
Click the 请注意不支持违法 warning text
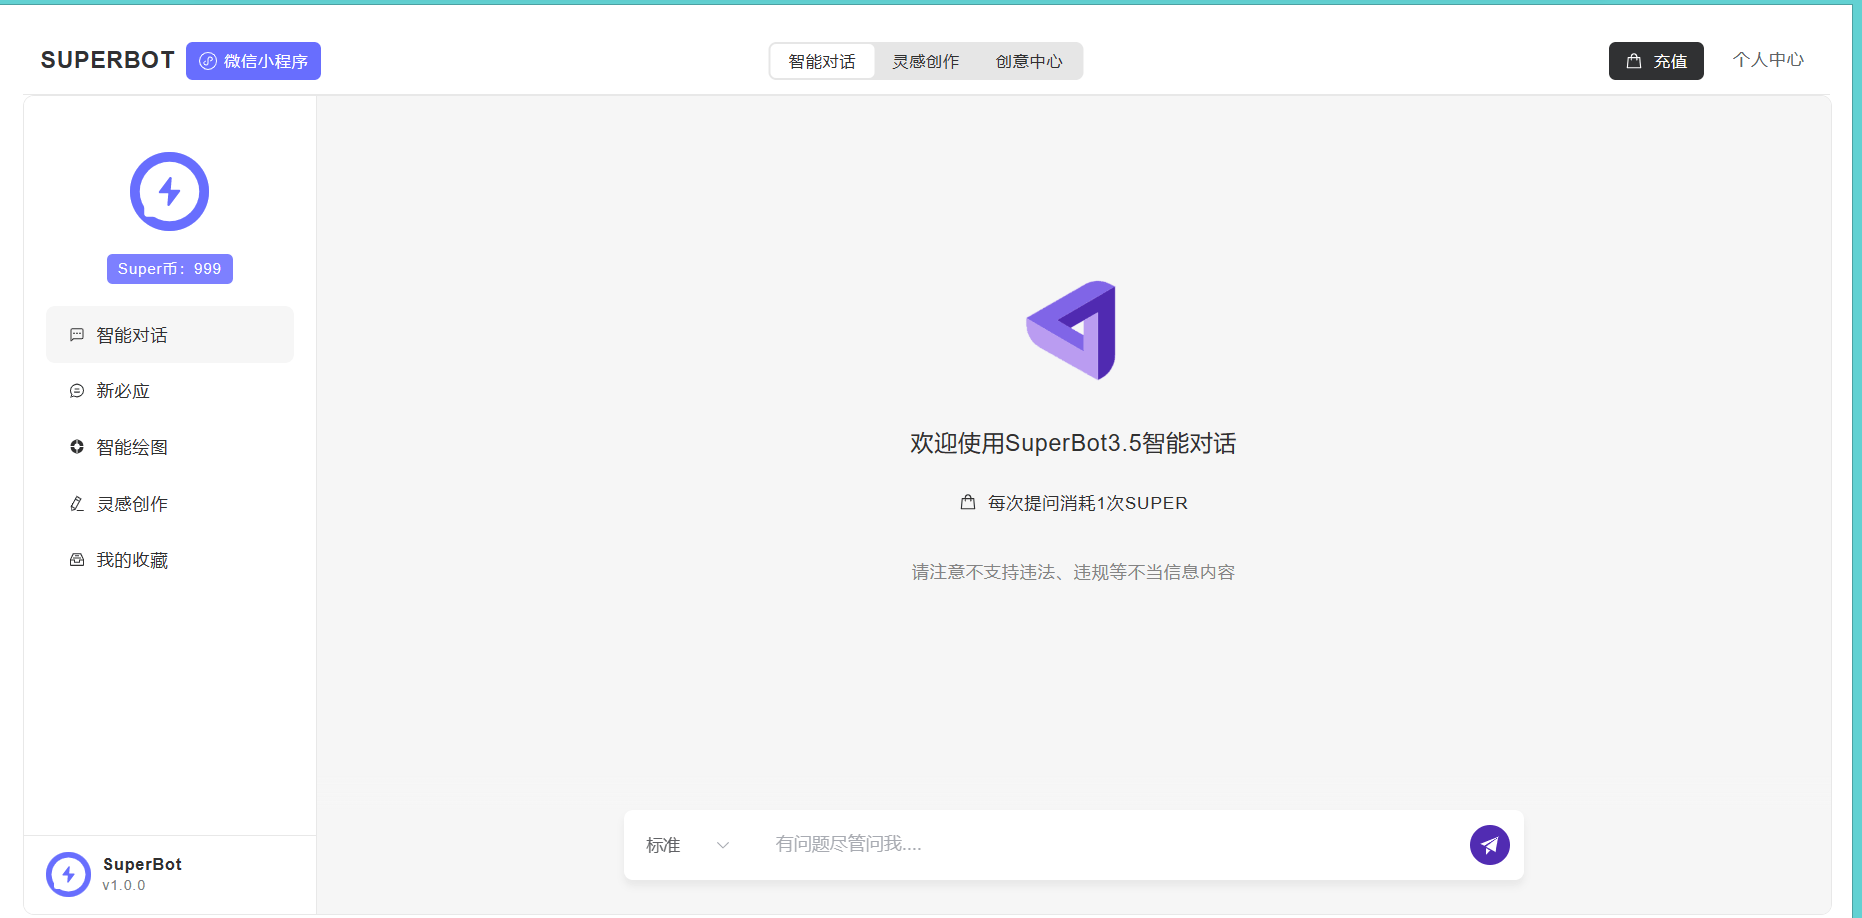click(1073, 572)
